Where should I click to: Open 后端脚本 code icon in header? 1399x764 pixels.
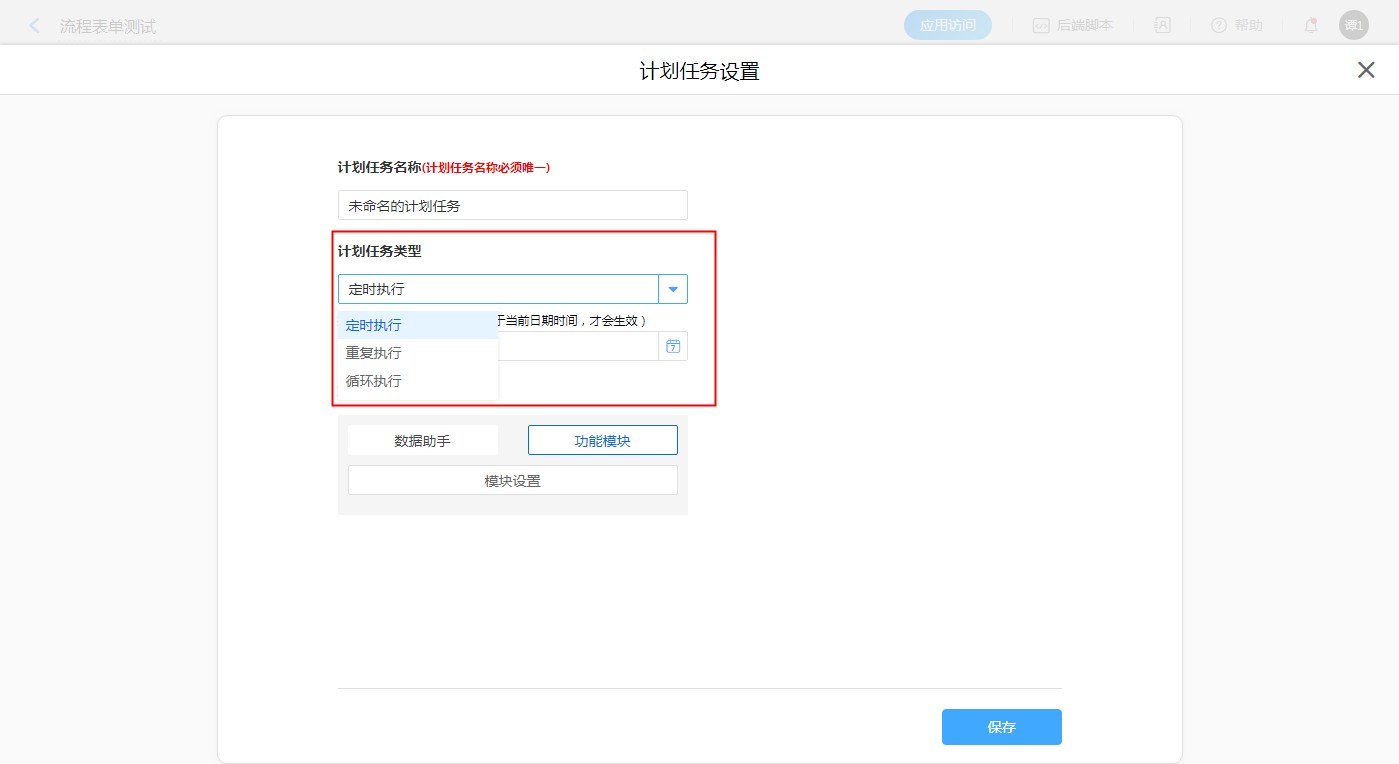pyautogui.click(x=1041, y=26)
